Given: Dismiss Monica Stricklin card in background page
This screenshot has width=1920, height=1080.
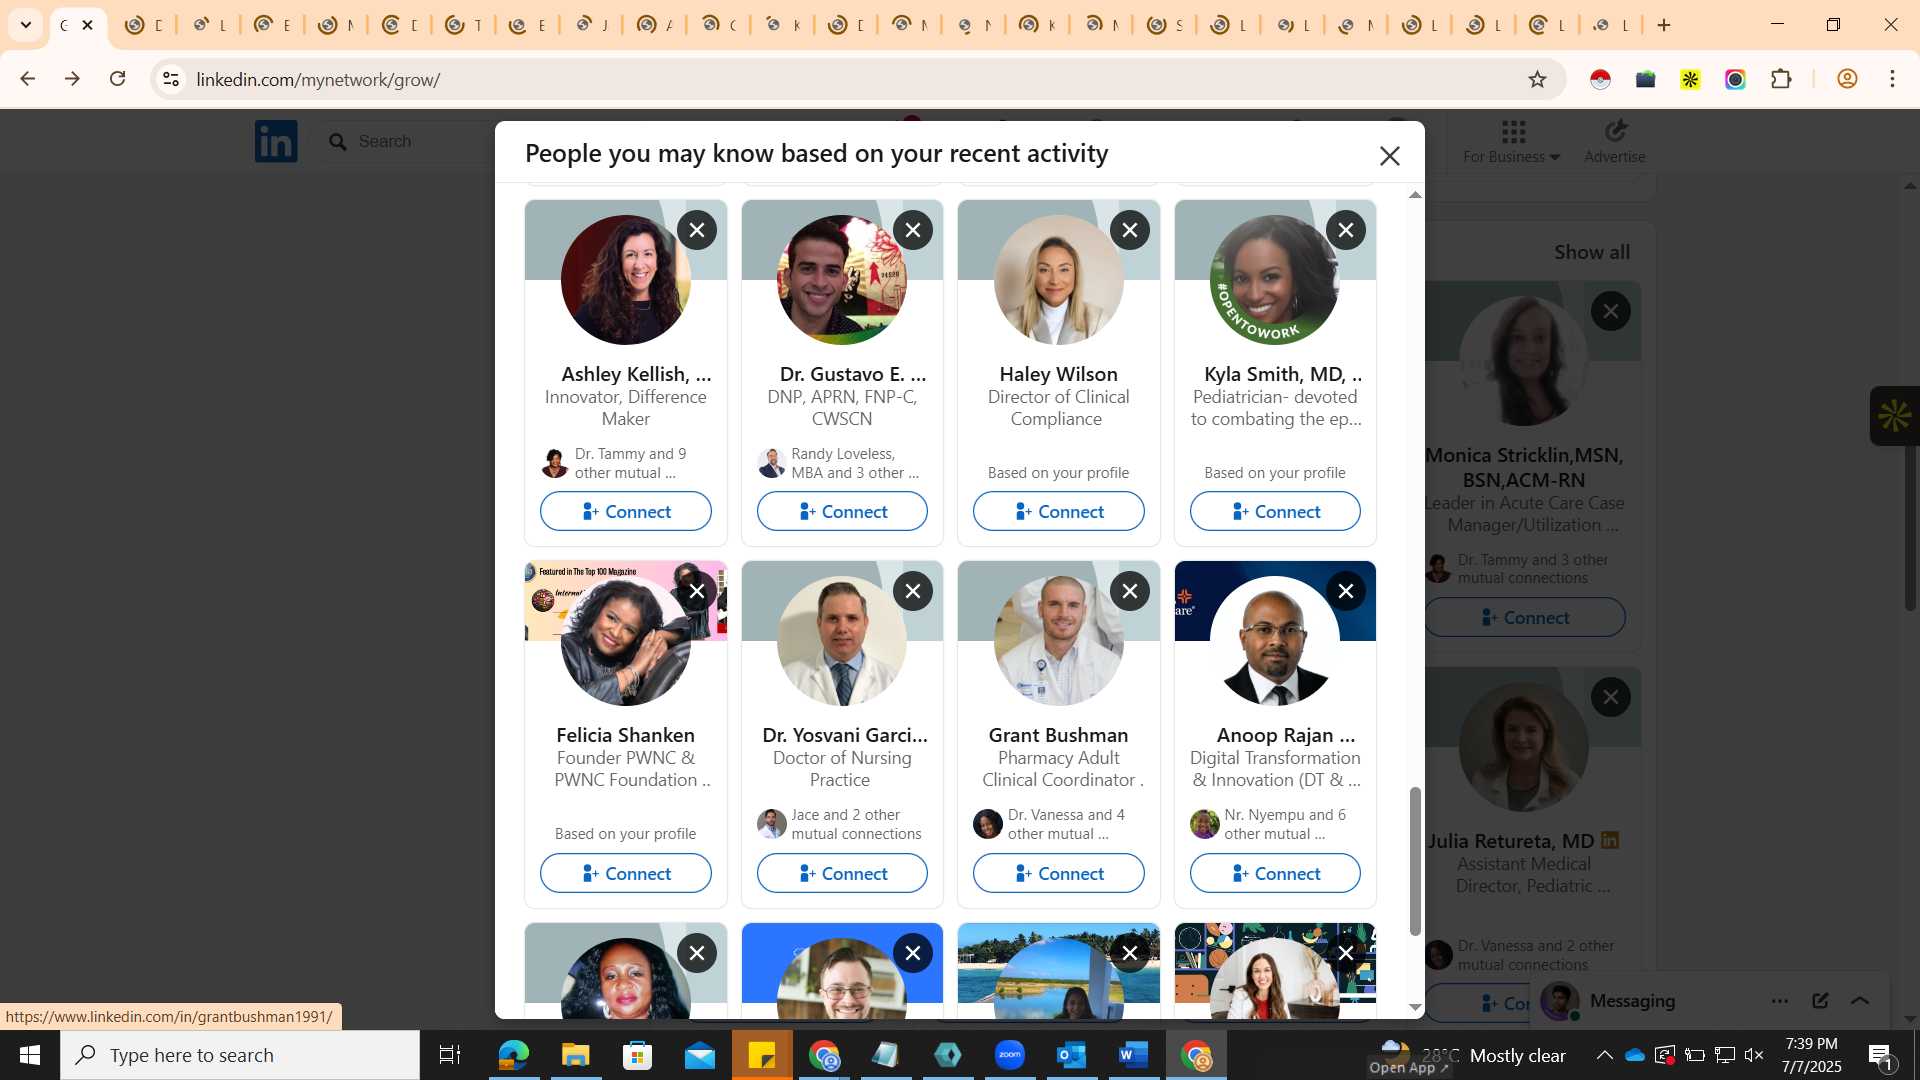Looking at the screenshot, I should point(1611,311).
